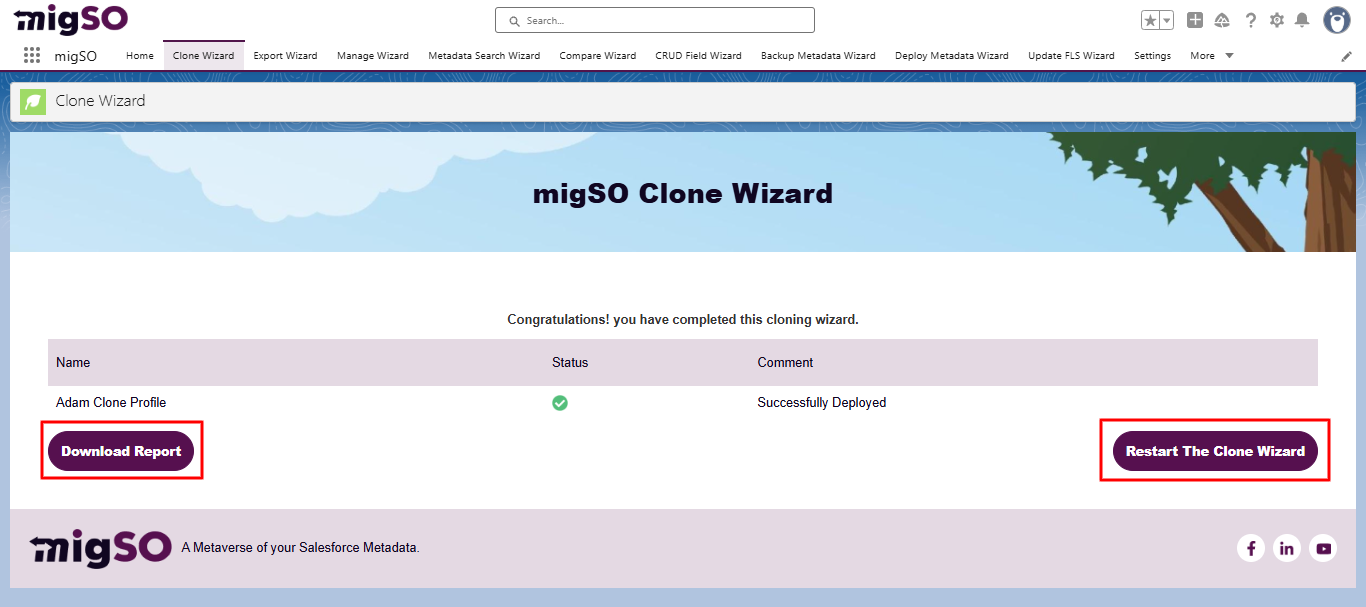Click the Favorites star icon

[1150, 20]
